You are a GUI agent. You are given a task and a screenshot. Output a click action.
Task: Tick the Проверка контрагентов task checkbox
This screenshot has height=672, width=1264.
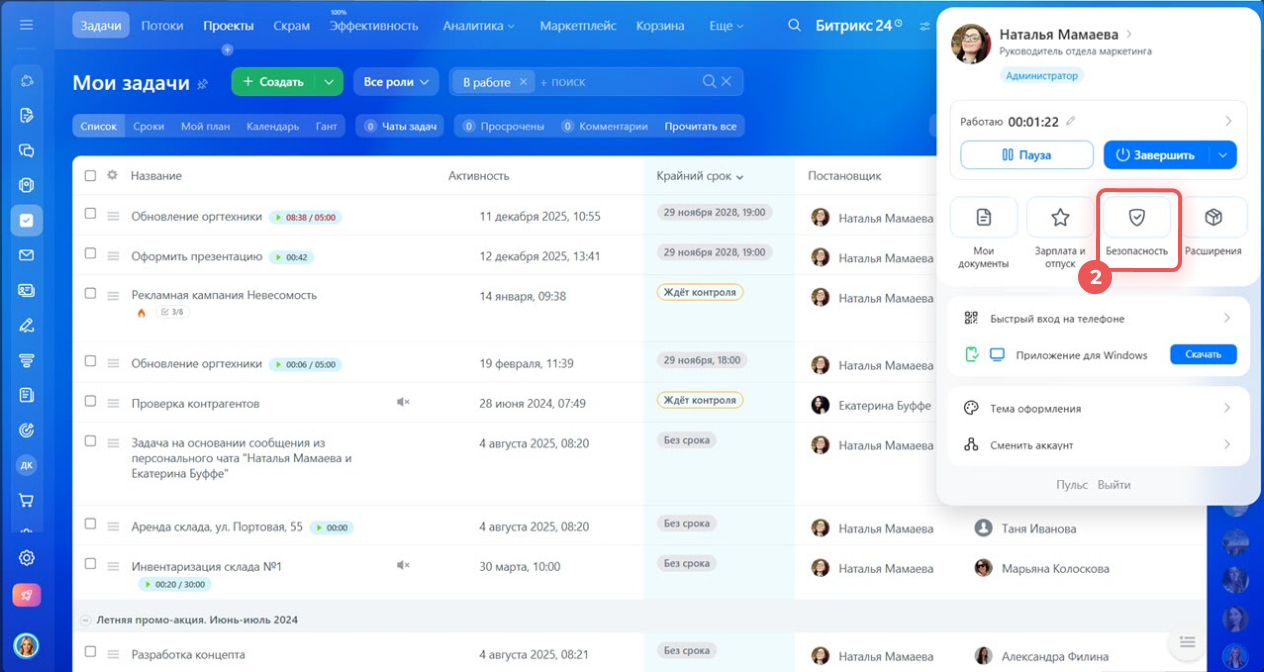pyautogui.click(x=91, y=402)
